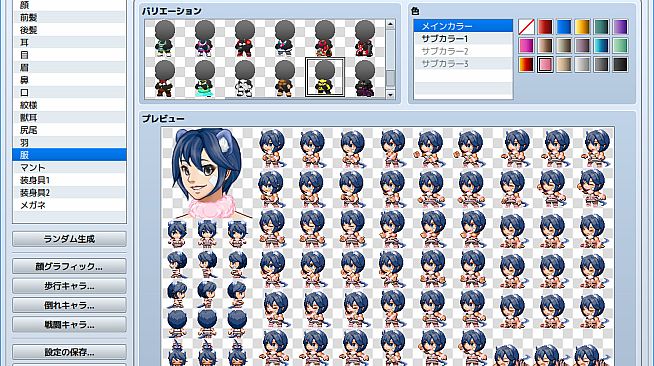Image resolution: width=654 pixels, height=366 pixels.
Task: Click the variation scrollbar thumb
Action: coord(390,78)
